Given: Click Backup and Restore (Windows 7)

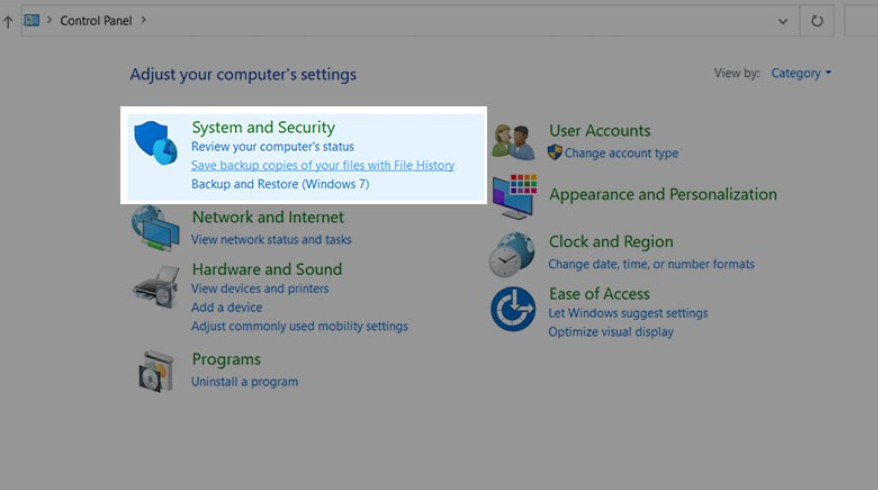Looking at the screenshot, I should pyautogui.click(x=280, y=184).
